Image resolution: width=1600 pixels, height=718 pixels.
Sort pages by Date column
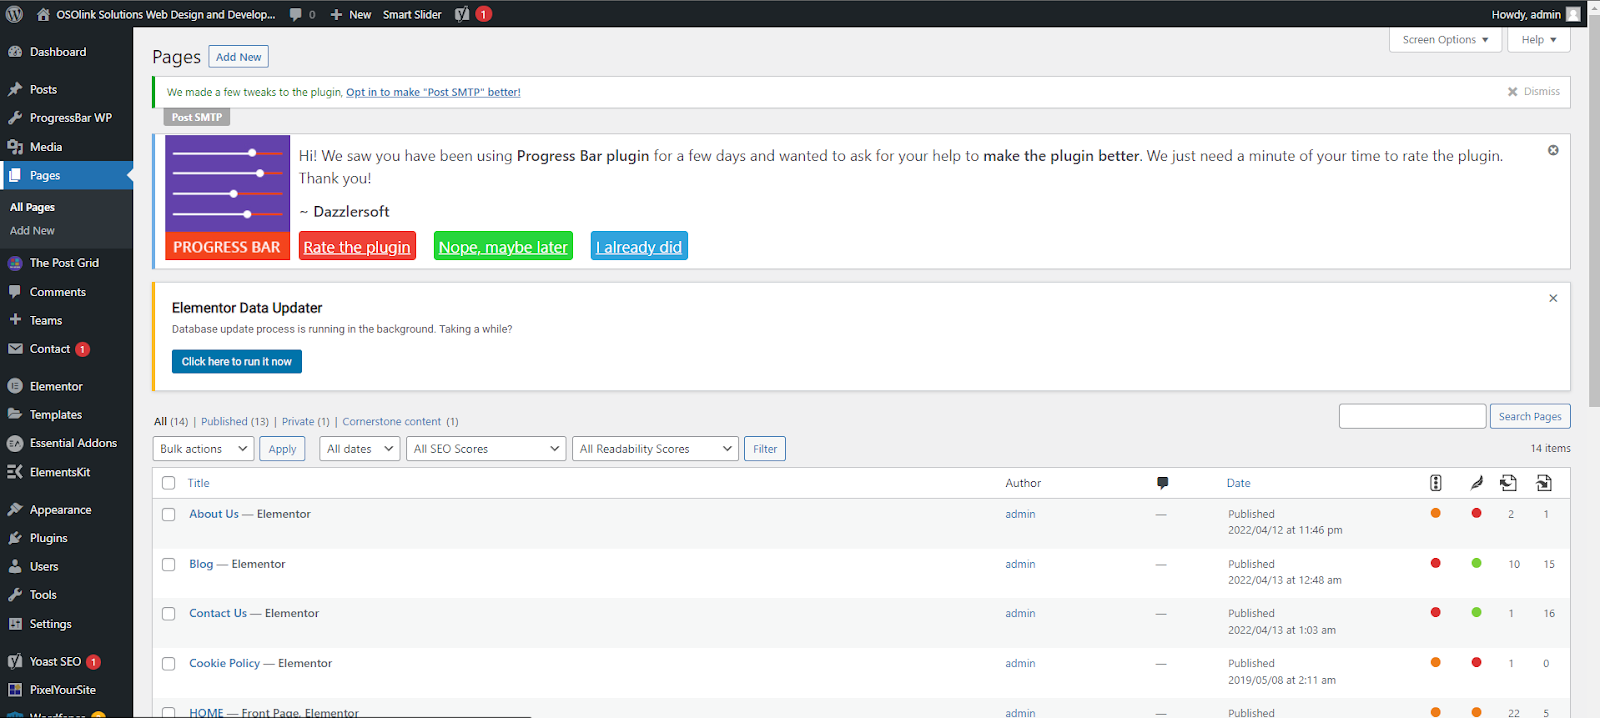[x=1238, y=483]
